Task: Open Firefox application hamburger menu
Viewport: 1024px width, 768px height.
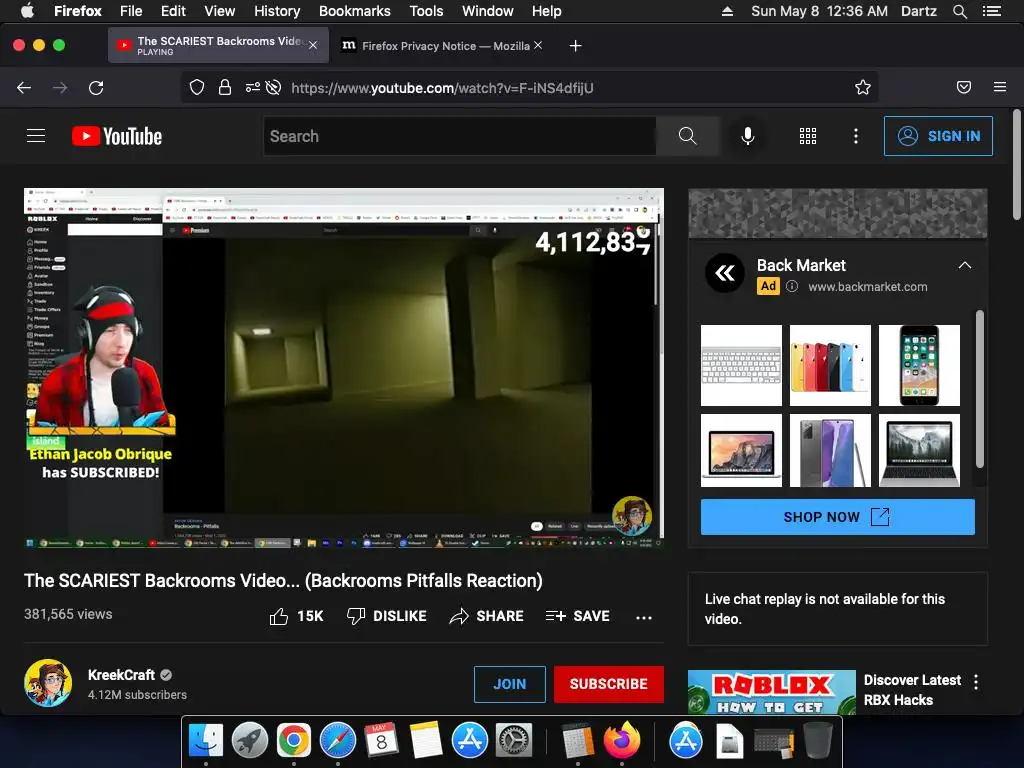Action: (1000, 88)
